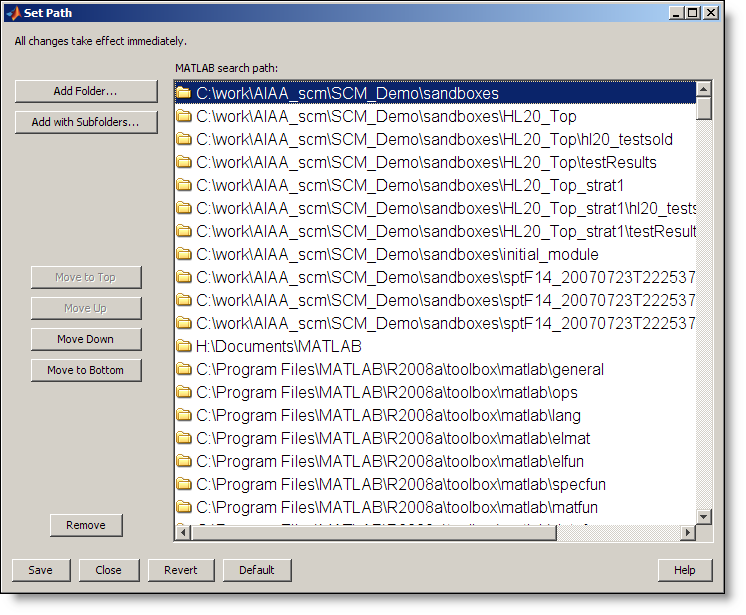Viewport: 746px width, 615px height.
Task: Click the Move to Bottom button
Action: 85,370
